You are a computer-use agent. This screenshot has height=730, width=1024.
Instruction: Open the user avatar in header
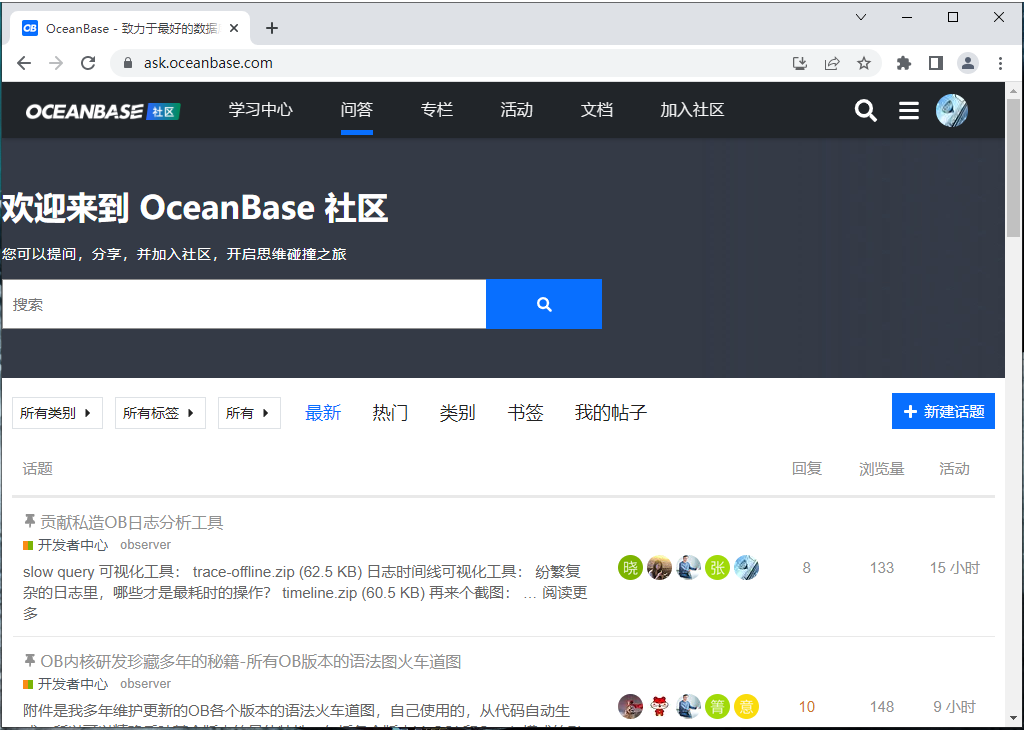[x=952, y=110]
